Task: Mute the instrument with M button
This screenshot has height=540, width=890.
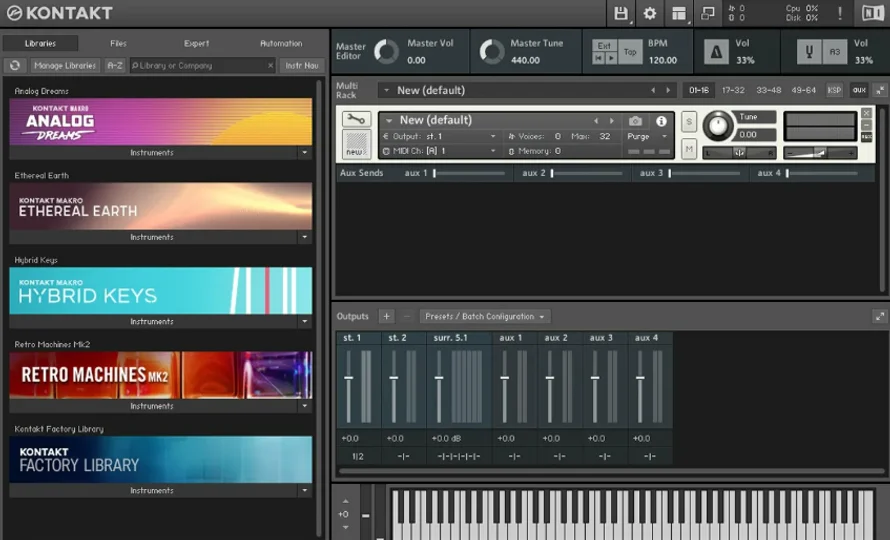Action: click(689, 149)
